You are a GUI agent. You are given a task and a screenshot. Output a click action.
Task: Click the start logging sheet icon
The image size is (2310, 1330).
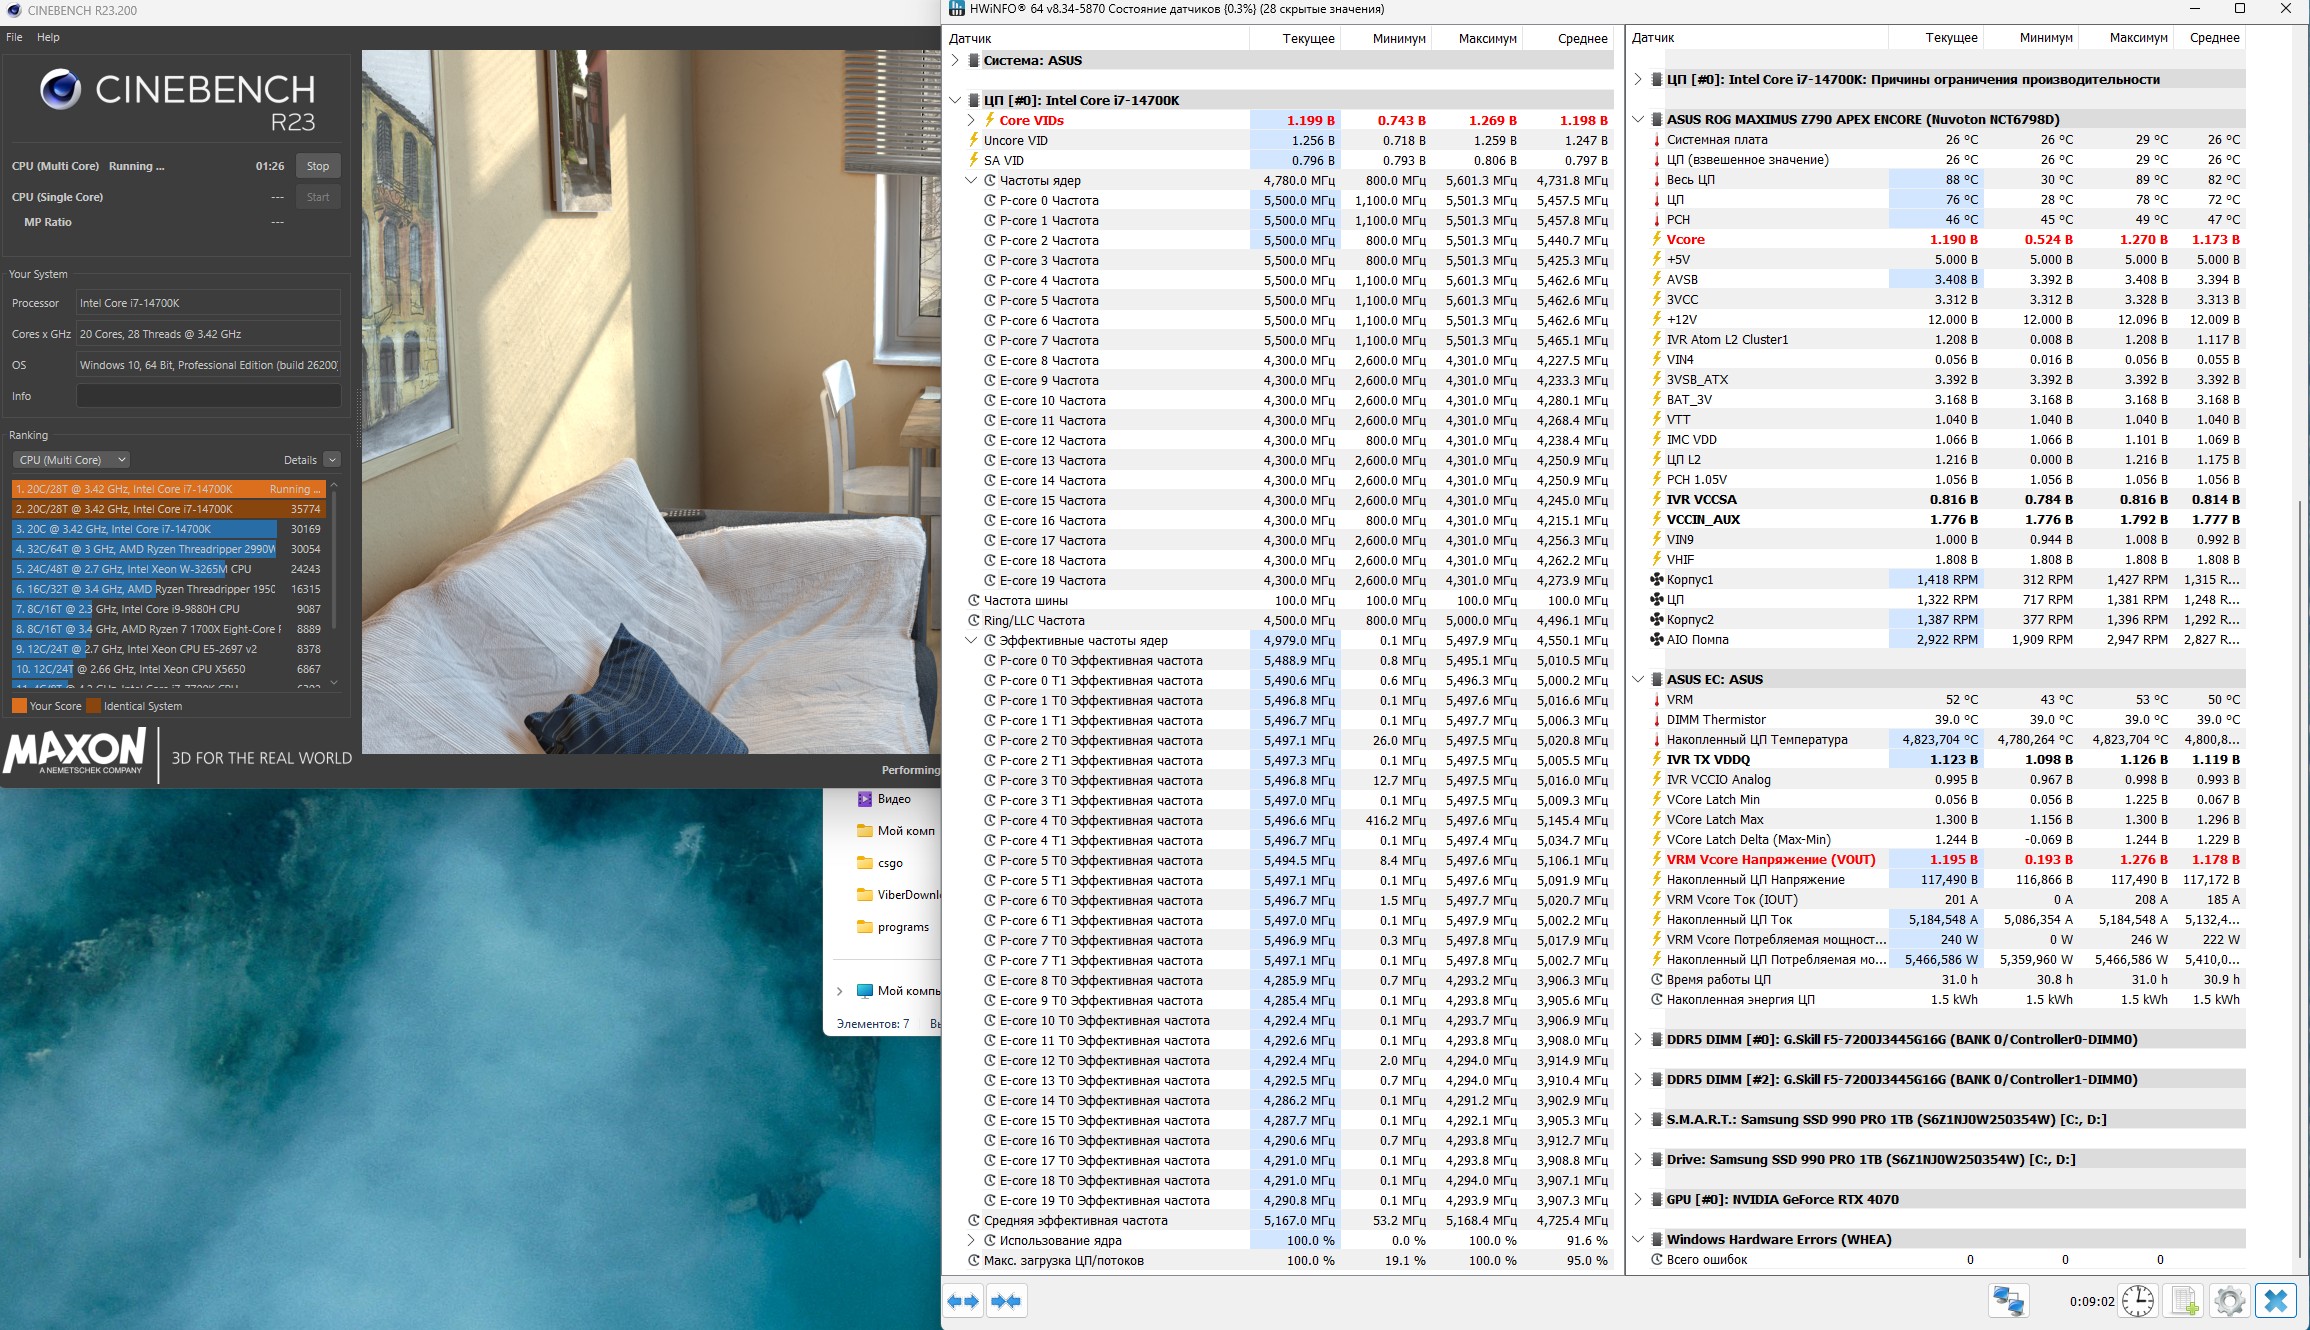pyautogui.click(x=2184, y=1301)
